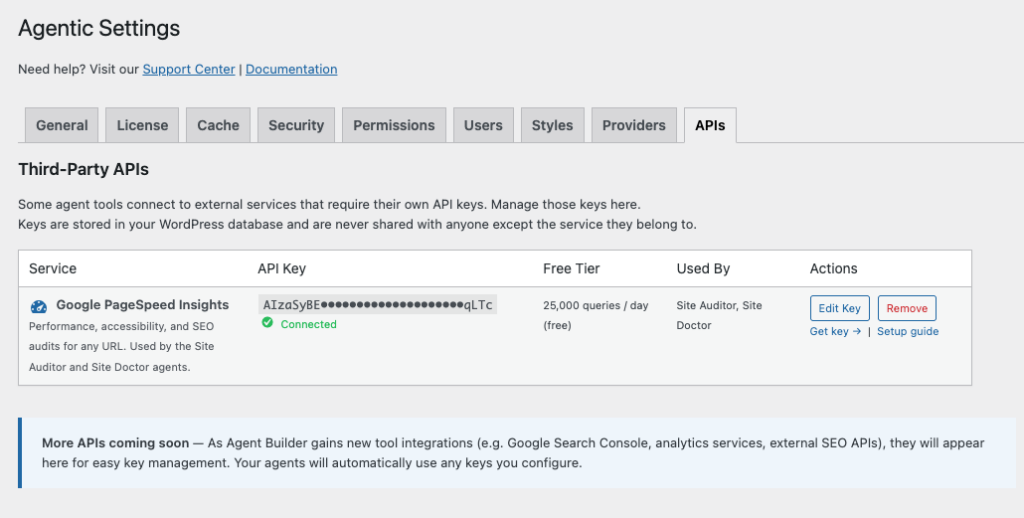Click the Free Tier column header
The width and height of the screenshot is (1024, 518).
tap(571, 268)
